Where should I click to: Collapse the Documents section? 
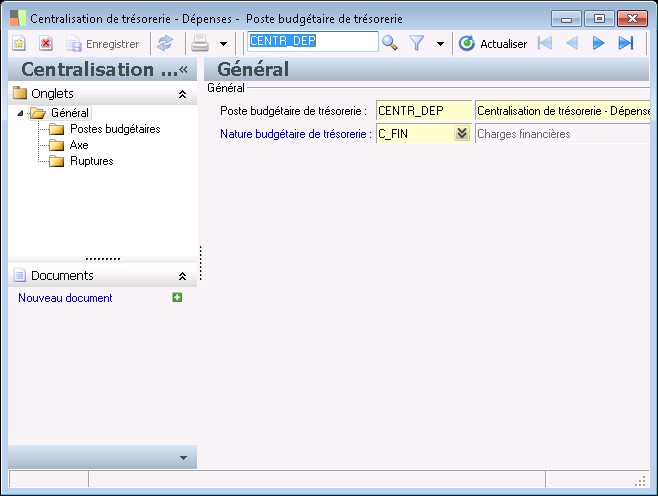pyautogui.click(x=183, y=276)
